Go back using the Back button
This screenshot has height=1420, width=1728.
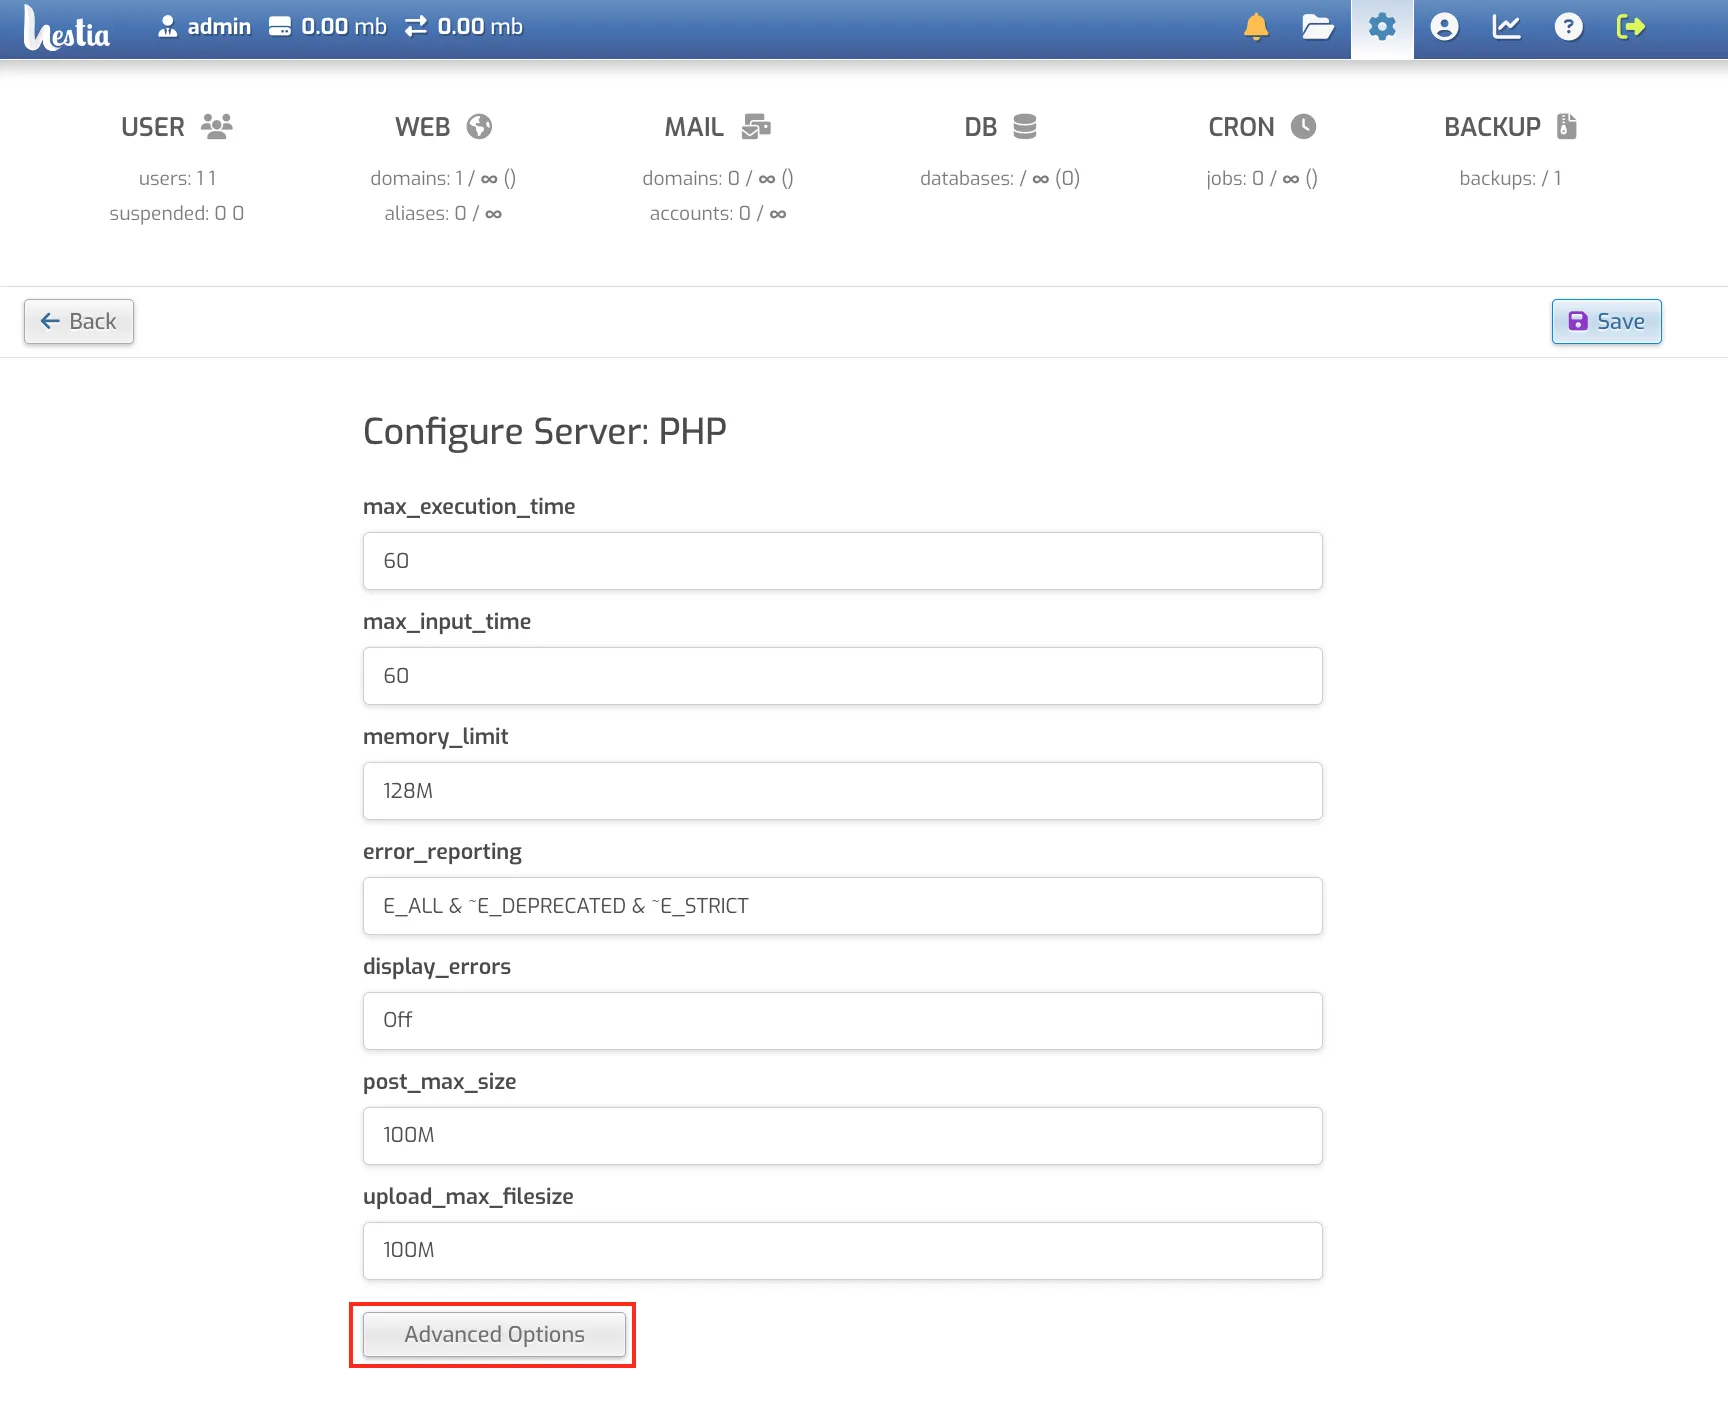click(x=79, y=321)
